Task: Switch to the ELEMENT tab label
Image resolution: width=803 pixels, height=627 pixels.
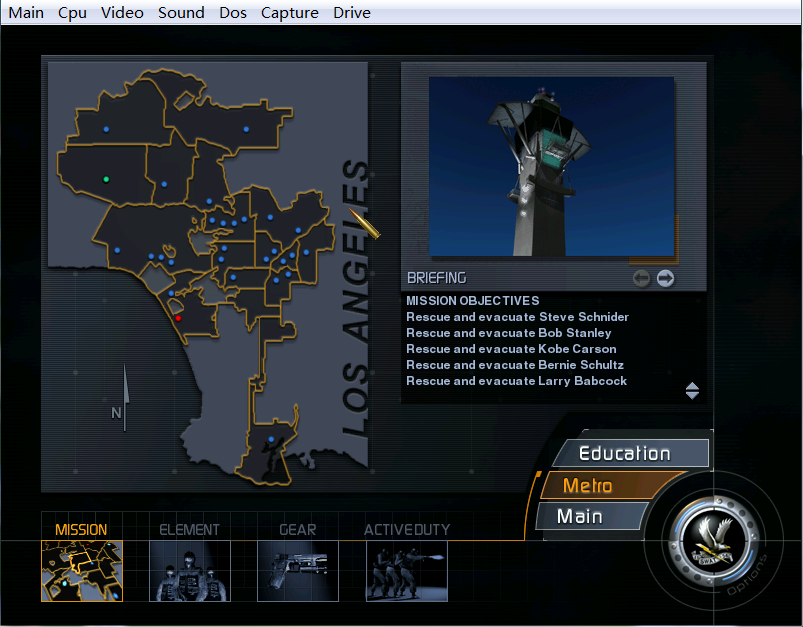Action: click(x=189, y=530)
